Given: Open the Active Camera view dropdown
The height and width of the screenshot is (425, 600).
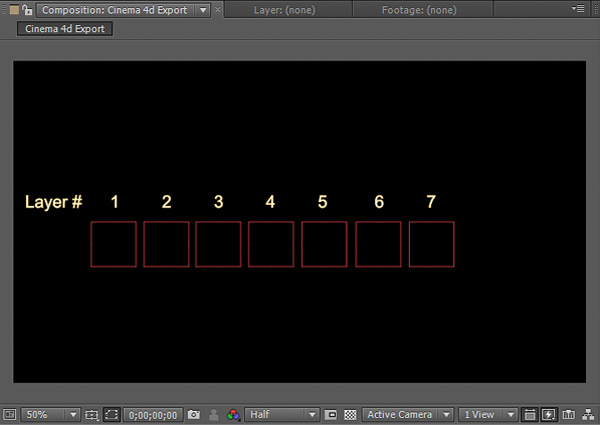Looking at the screenshot, I should point(408,415).
